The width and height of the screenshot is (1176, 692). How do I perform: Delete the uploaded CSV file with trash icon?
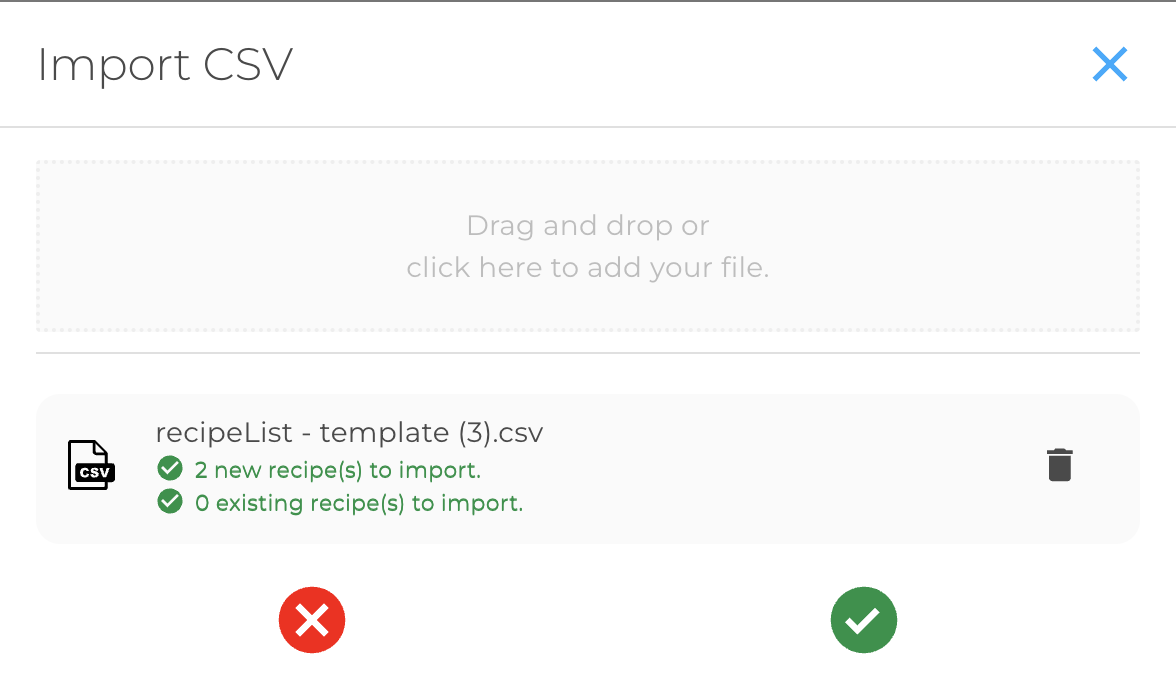(x=1059, y=465)
